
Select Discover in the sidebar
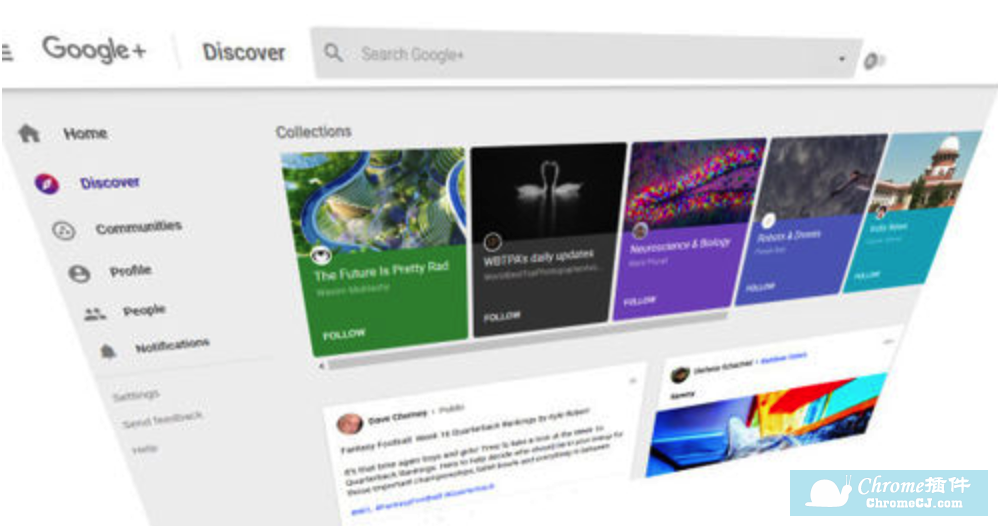tap(110, 183)
